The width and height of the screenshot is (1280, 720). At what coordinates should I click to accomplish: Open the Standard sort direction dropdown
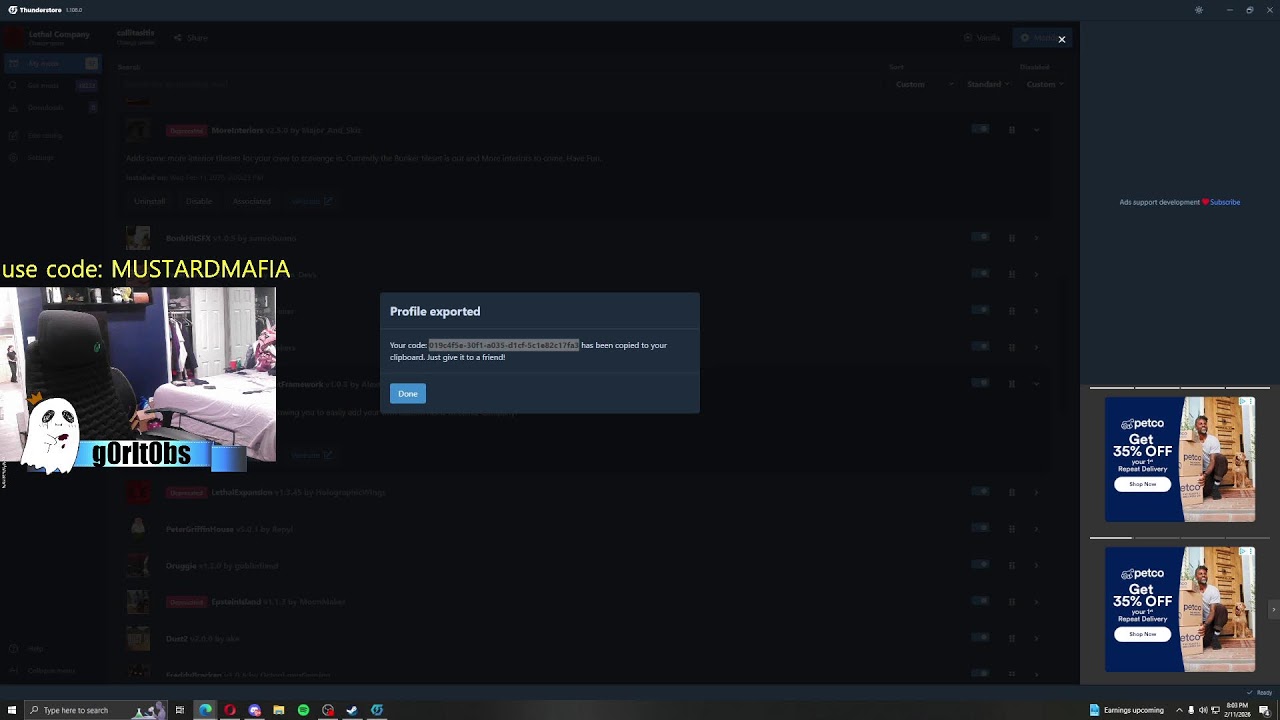point(989,84)
